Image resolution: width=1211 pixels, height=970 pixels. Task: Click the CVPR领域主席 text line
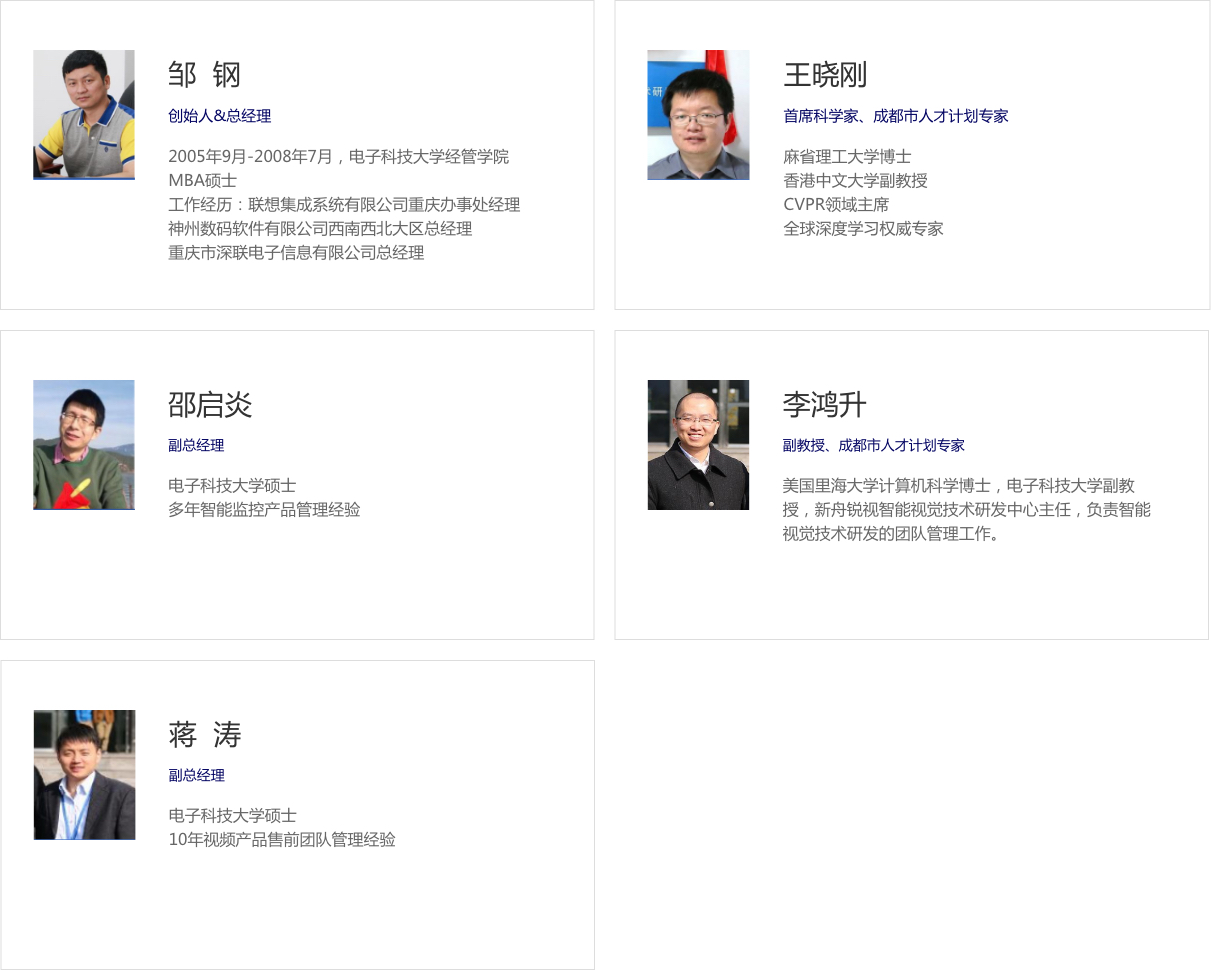pyautogui.click(x=836, y=205)
